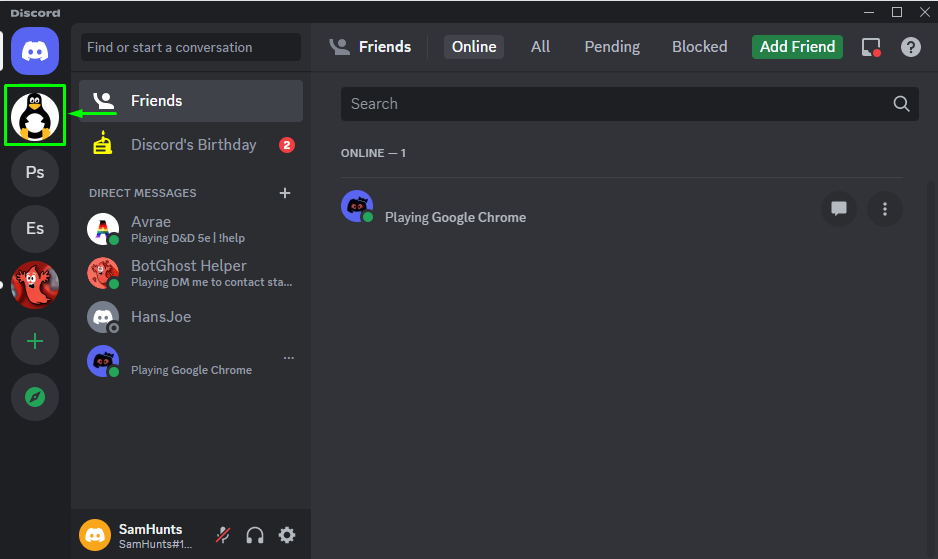The height and width of the screenshot is (559, 938).
Task: Select Friends in the sidebar
Action: pos(191,101)
